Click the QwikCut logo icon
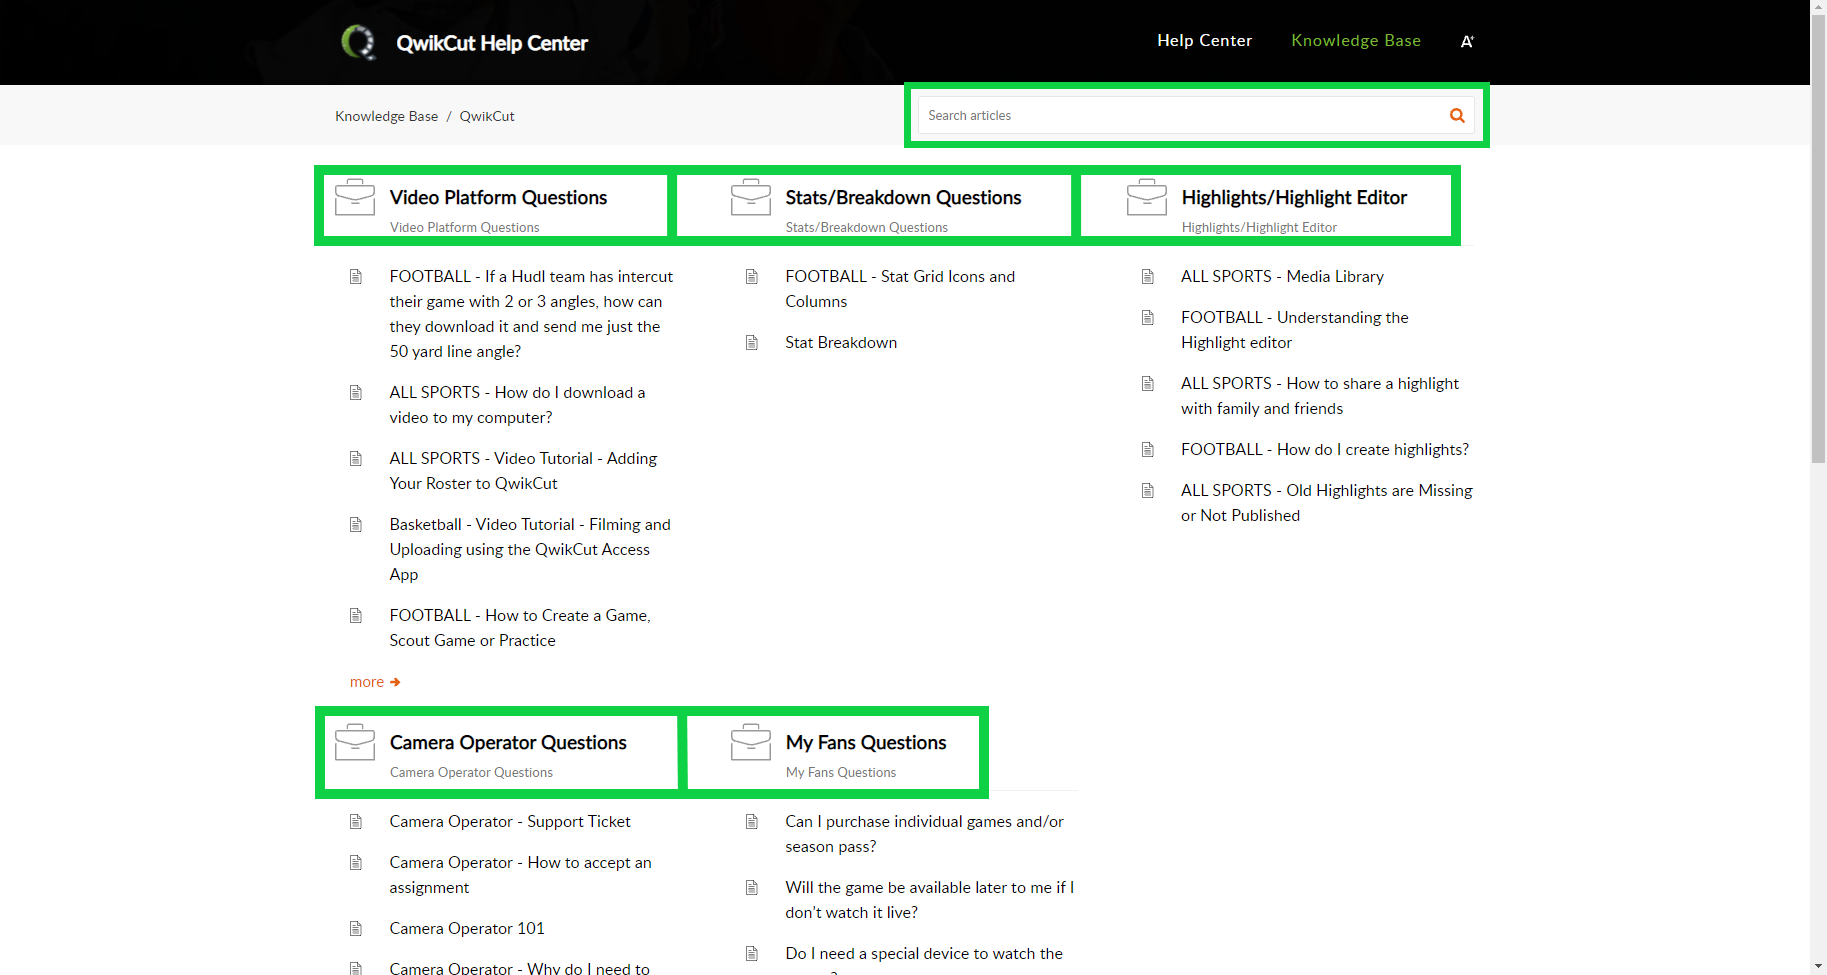 tap(358, 42)
